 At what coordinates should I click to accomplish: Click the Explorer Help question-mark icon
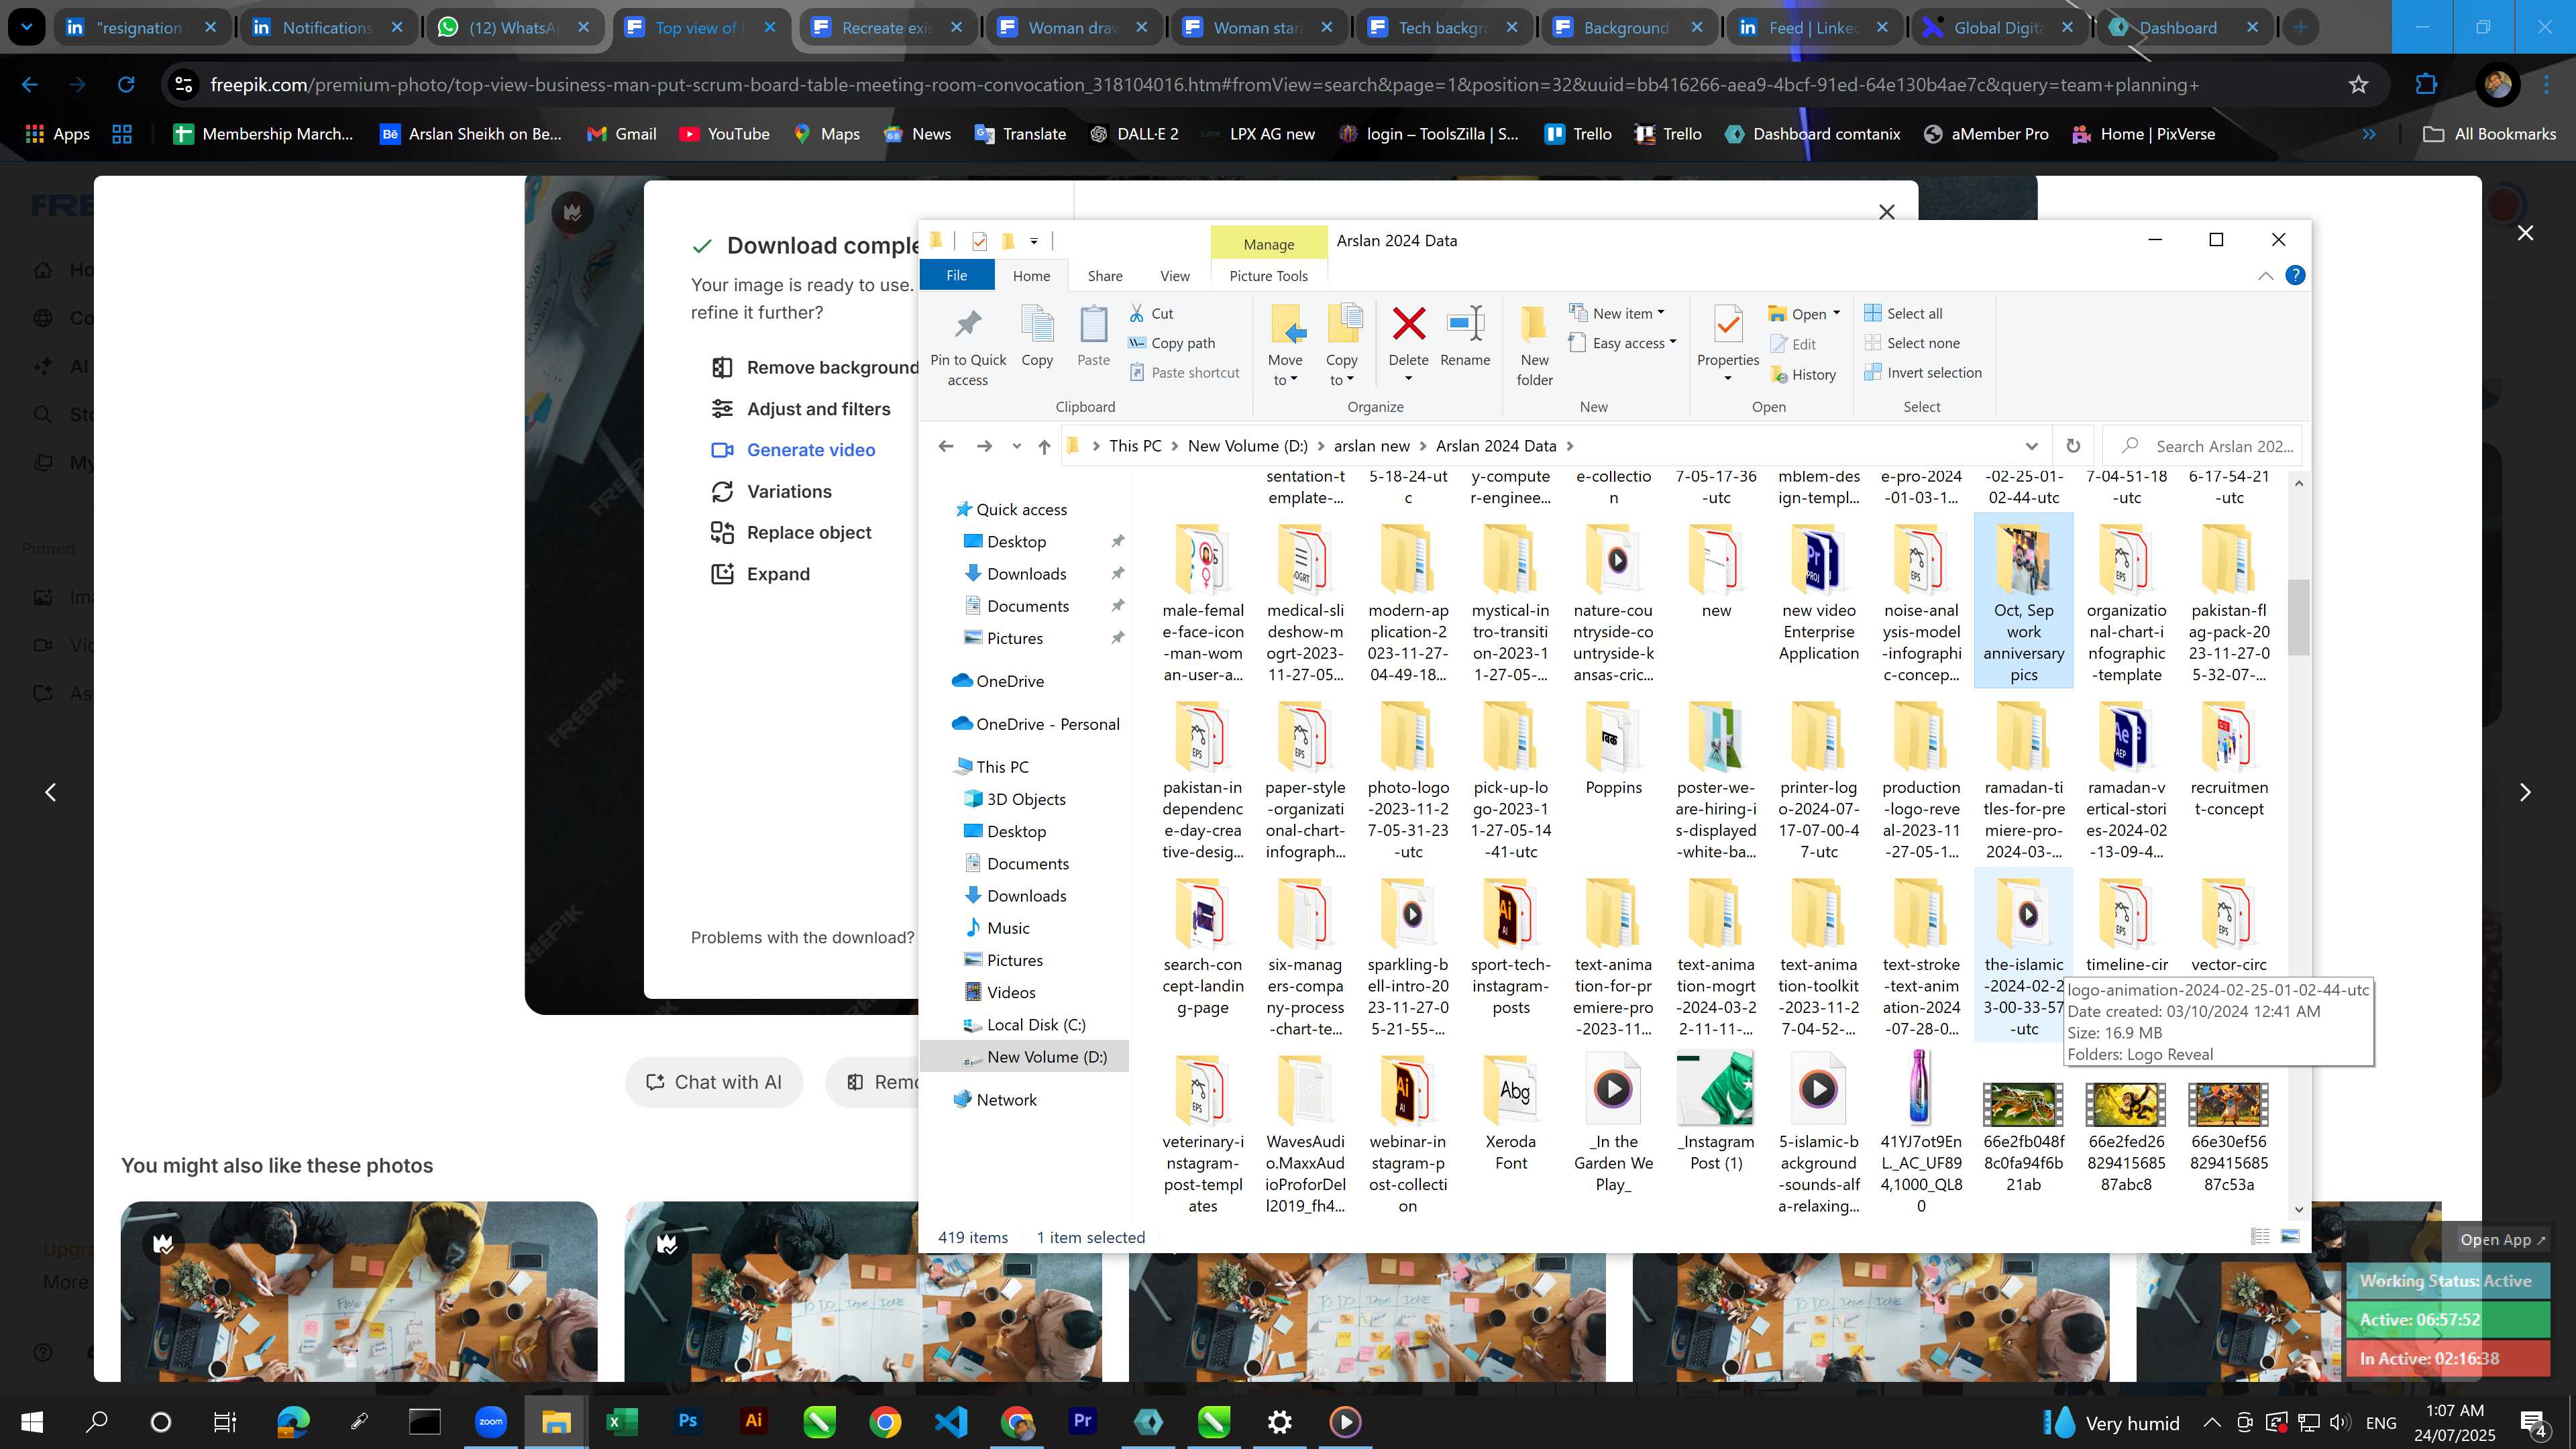coord(2295,275)
